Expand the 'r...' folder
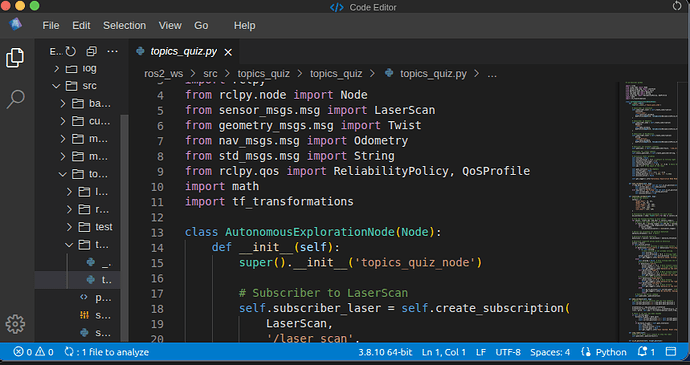This screenshot has width=690, height=365. [70, 209]
